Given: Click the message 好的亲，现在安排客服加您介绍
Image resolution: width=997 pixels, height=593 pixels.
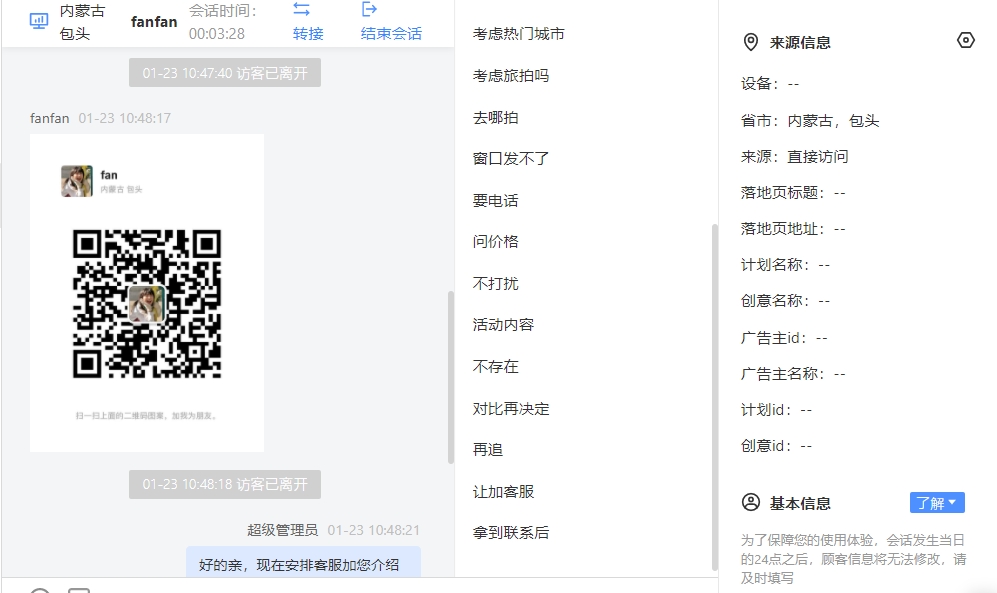Looking at the screenshot, I should 303,562.
